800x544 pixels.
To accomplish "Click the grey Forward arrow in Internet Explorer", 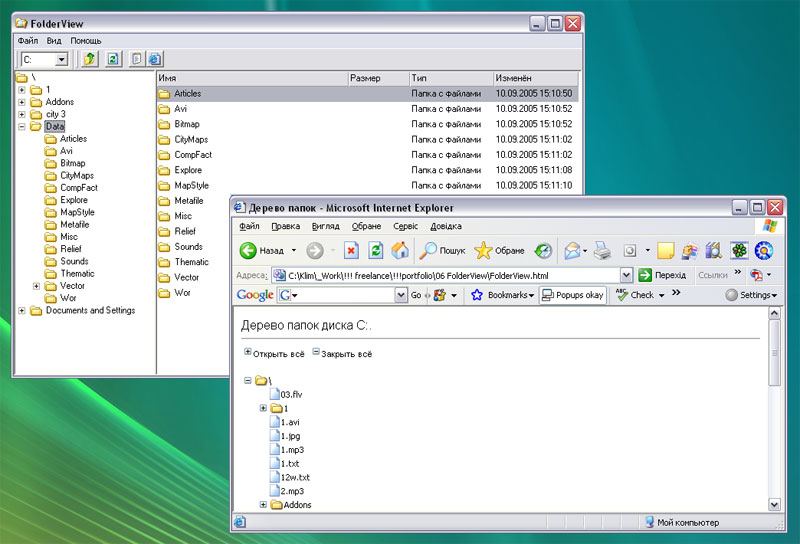I will point(315,251).
